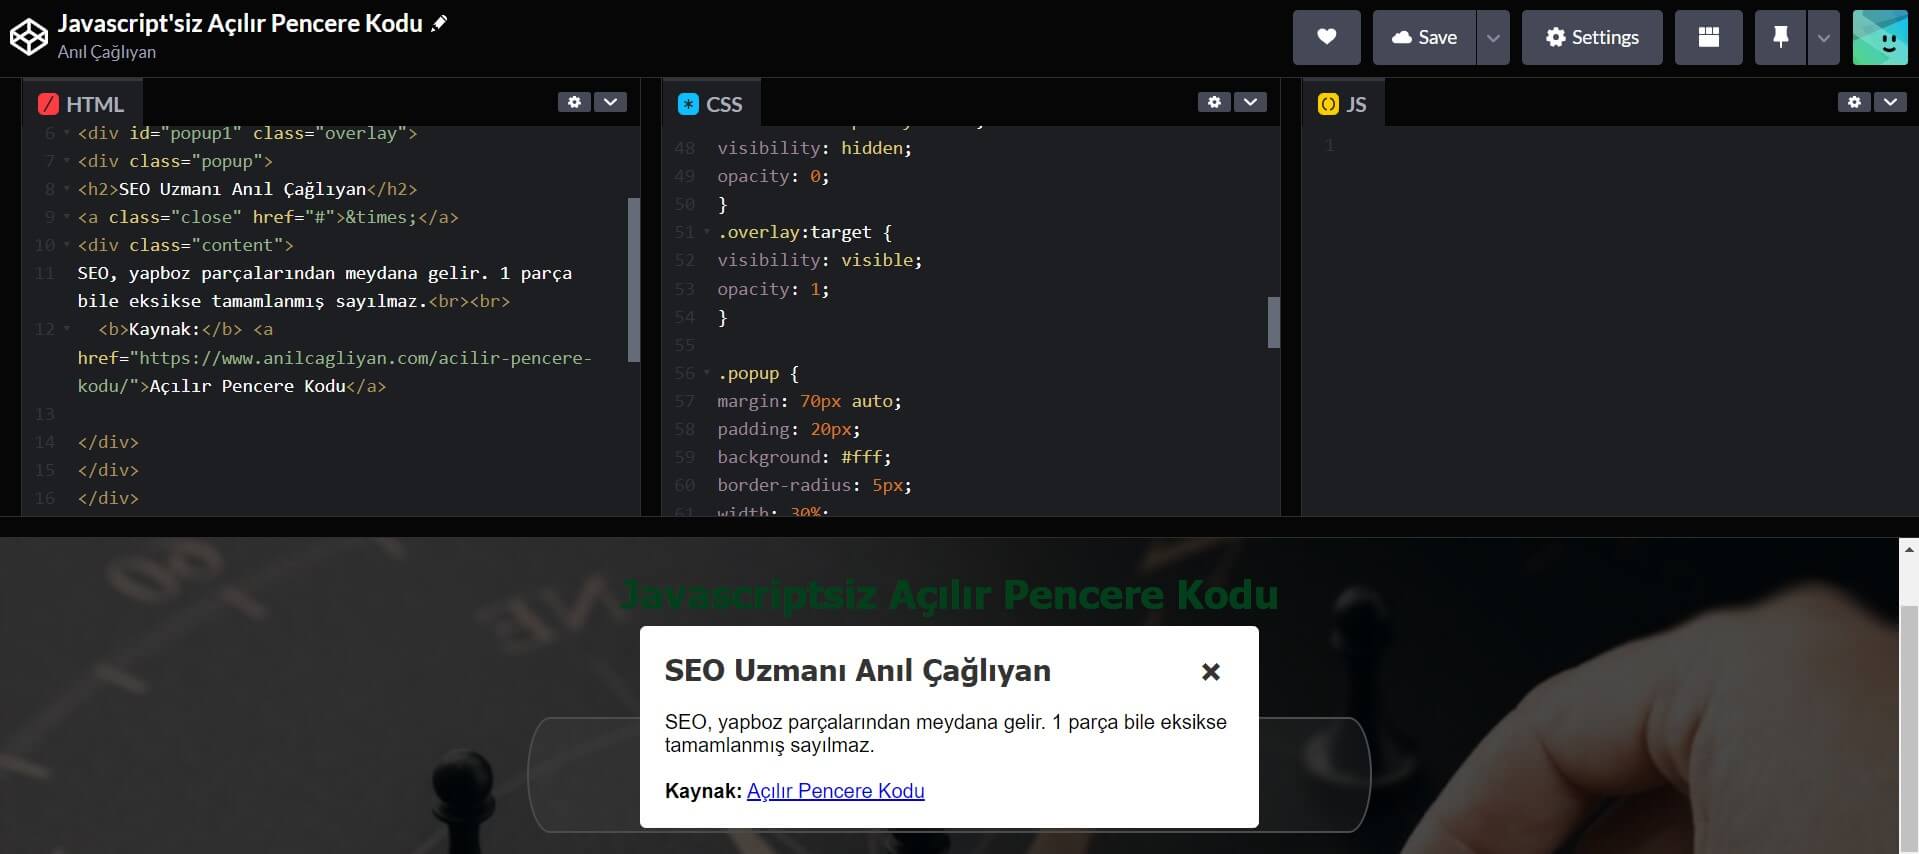Expand CSS editor chevron menu
The image size is (1919, 854).
[1250, 102]
